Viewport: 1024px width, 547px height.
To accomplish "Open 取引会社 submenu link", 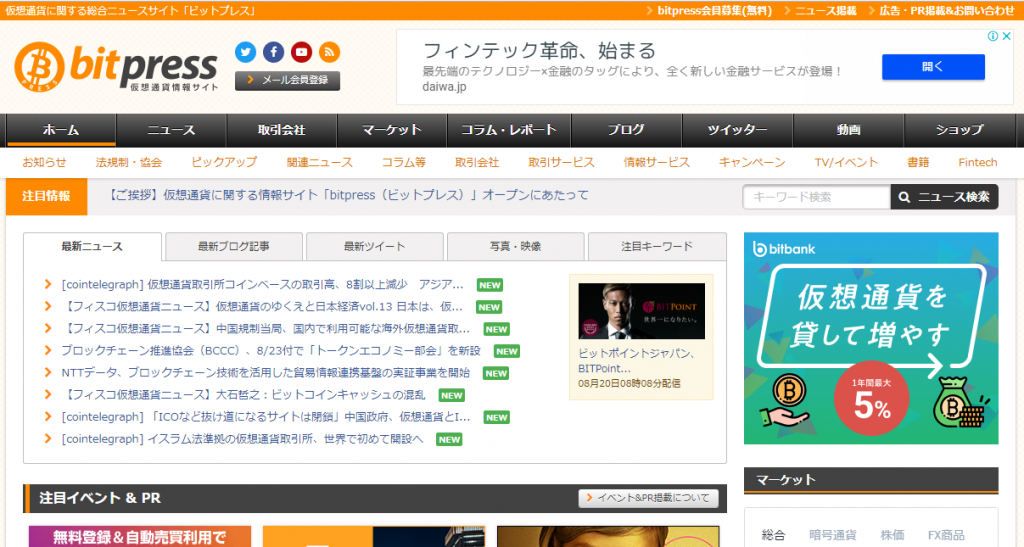I will 477,163.
